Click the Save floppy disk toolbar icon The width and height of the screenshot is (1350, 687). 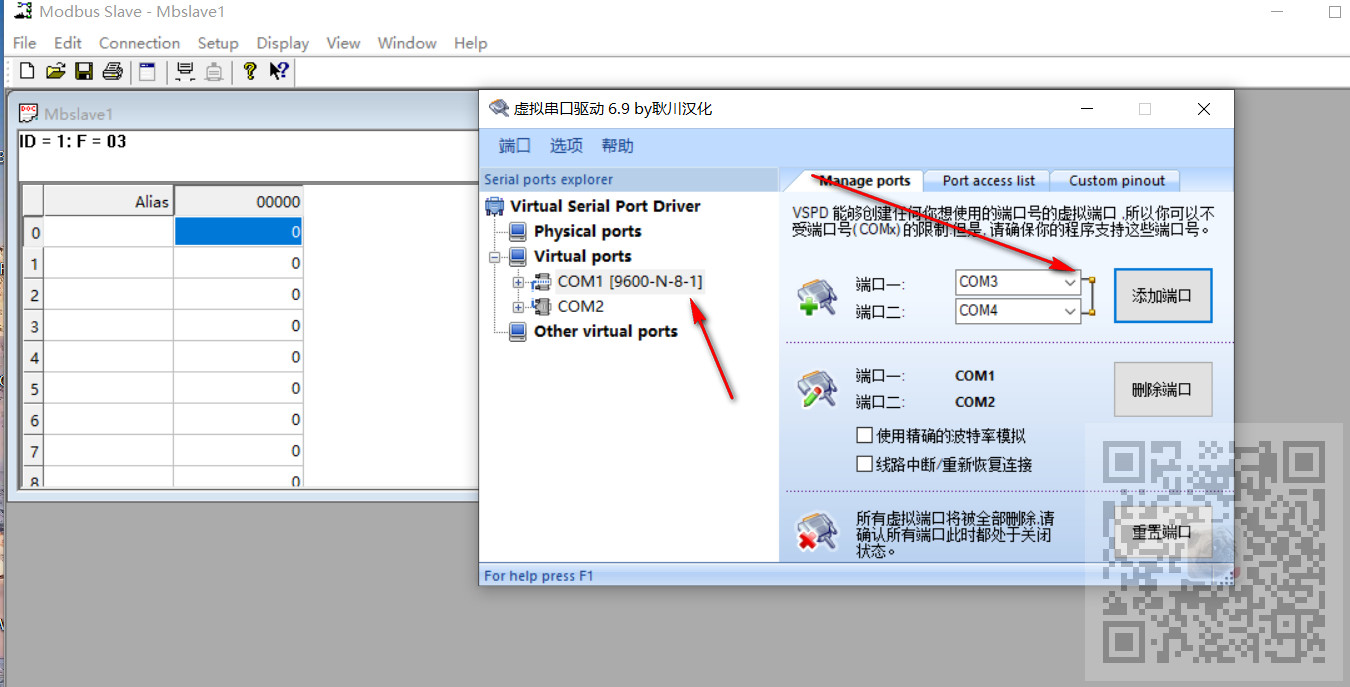(x=84, y=71)
